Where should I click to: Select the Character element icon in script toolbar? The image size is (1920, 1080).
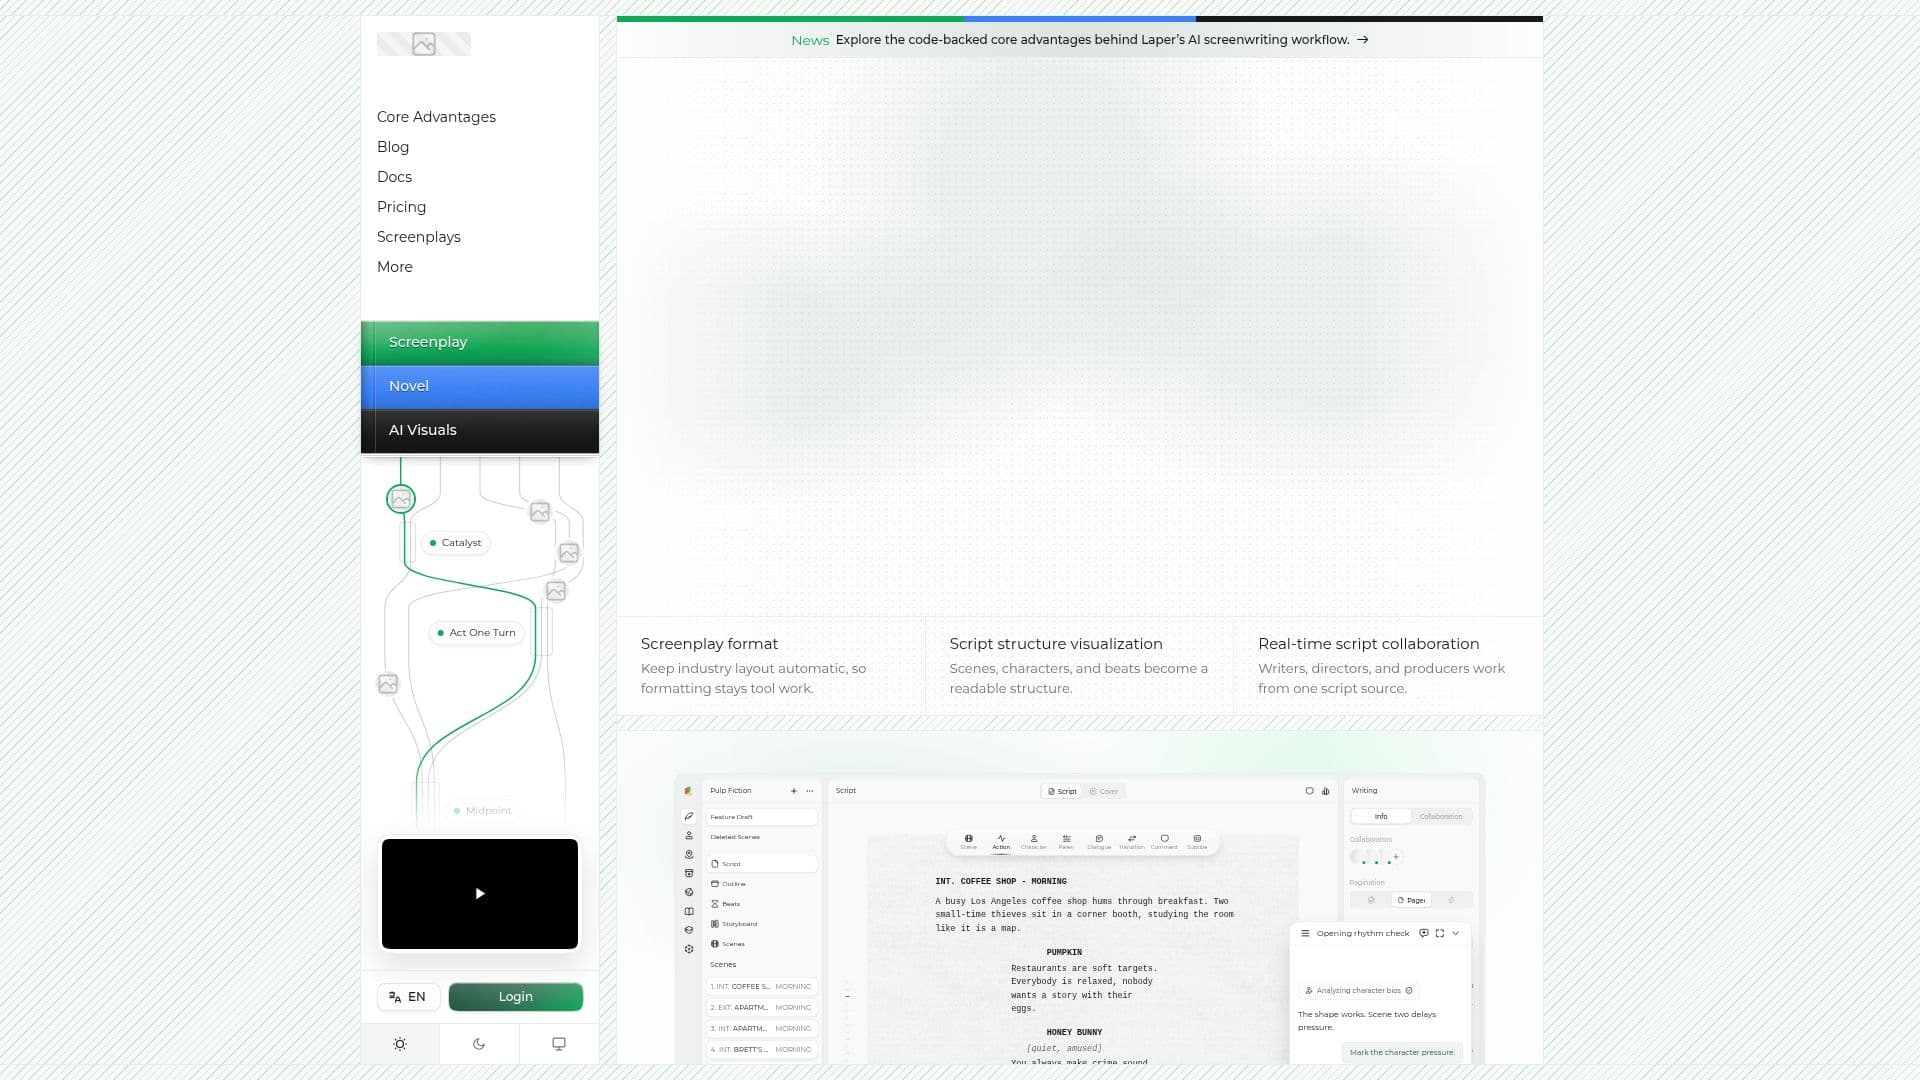[x=1034, y=842]
